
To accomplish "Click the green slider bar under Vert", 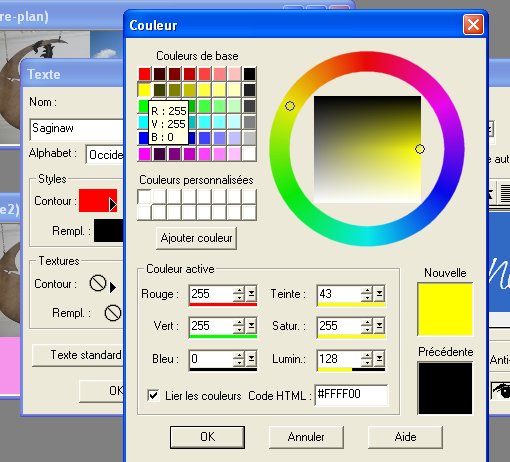I will (223, 336).
